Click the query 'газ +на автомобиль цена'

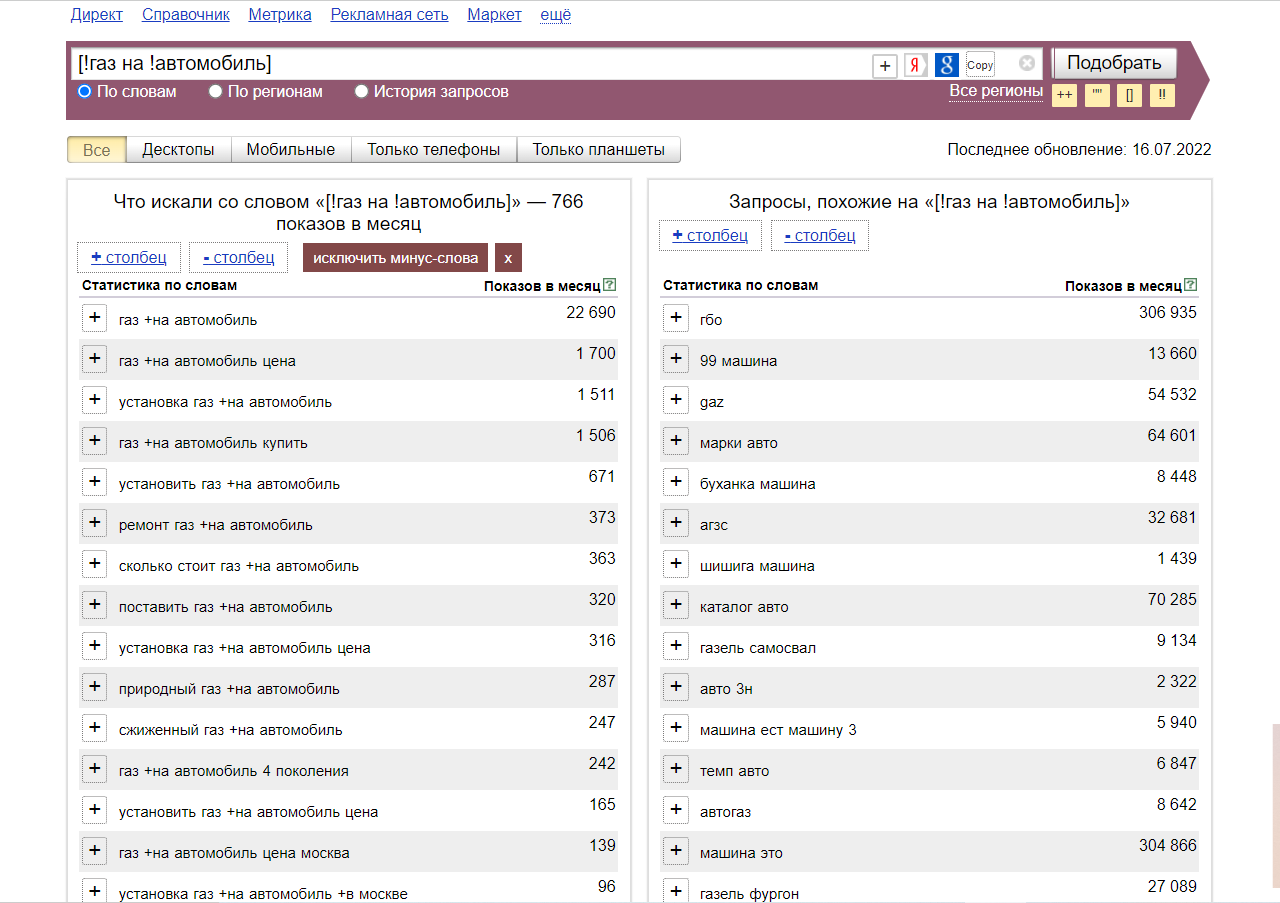tap(207, 361)
